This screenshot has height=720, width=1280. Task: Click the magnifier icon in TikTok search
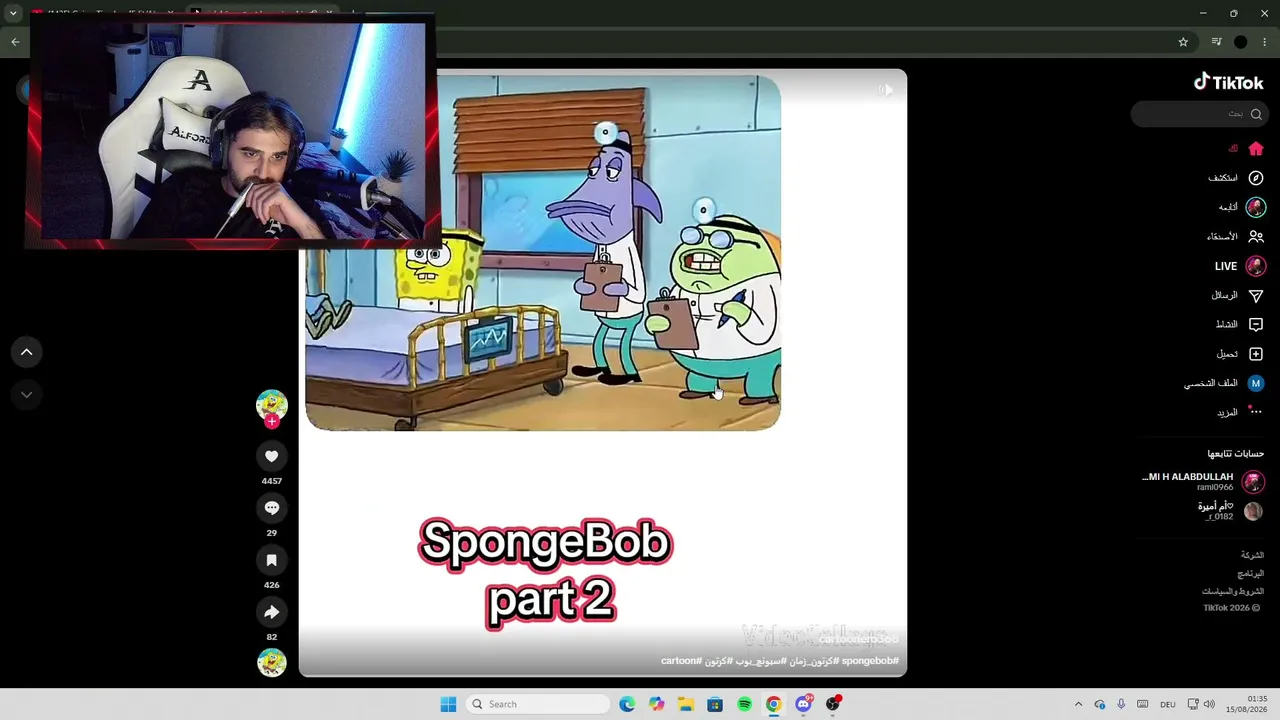(1256, 114)
